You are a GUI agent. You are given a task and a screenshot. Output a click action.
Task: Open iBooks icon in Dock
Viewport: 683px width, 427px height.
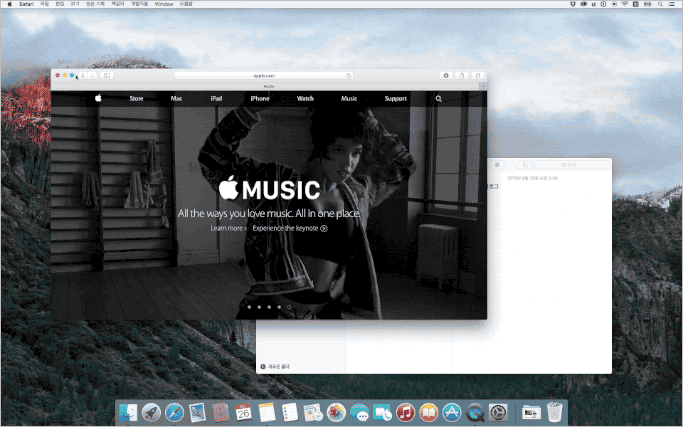(x=429, y=412)
